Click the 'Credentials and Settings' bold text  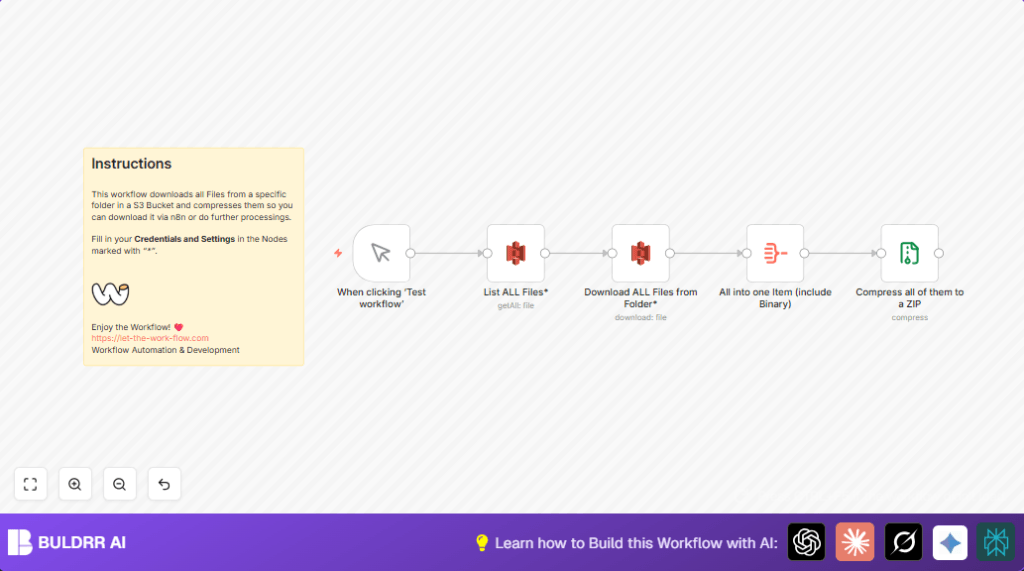point(184,239)
